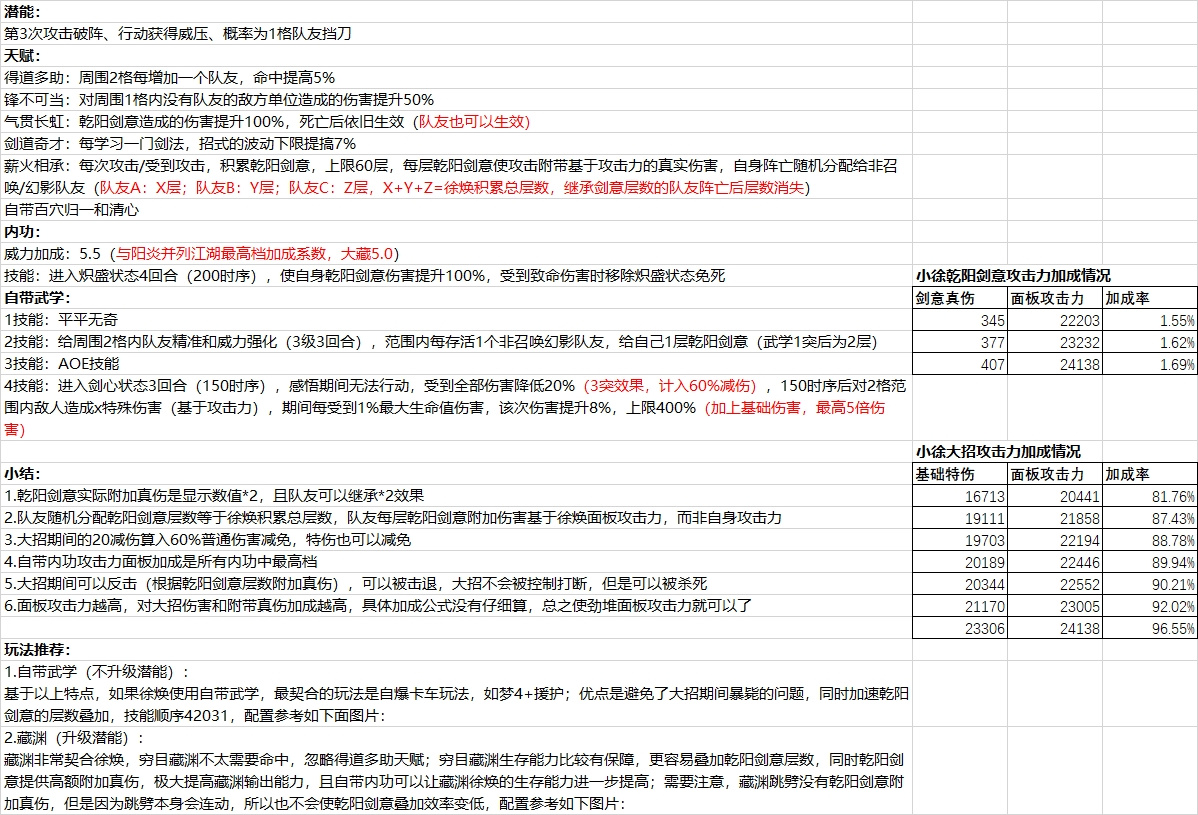
Task: Click the 96.55% cell
Action: click(1150, 628)
